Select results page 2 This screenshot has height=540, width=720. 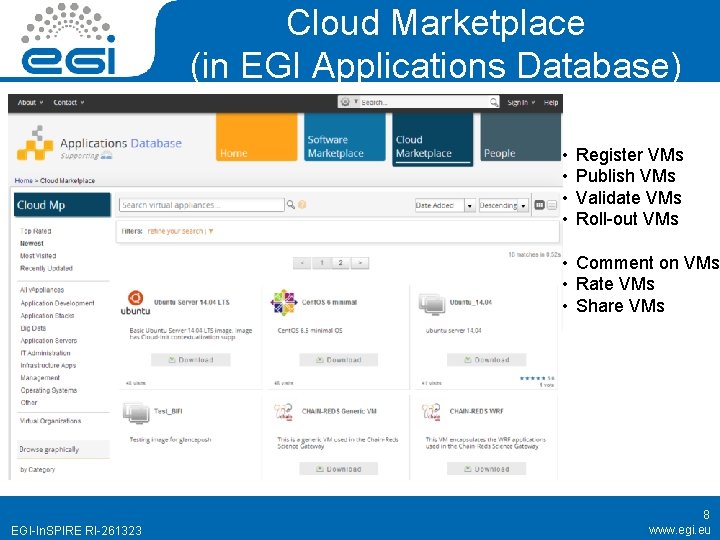pos(340,263)
